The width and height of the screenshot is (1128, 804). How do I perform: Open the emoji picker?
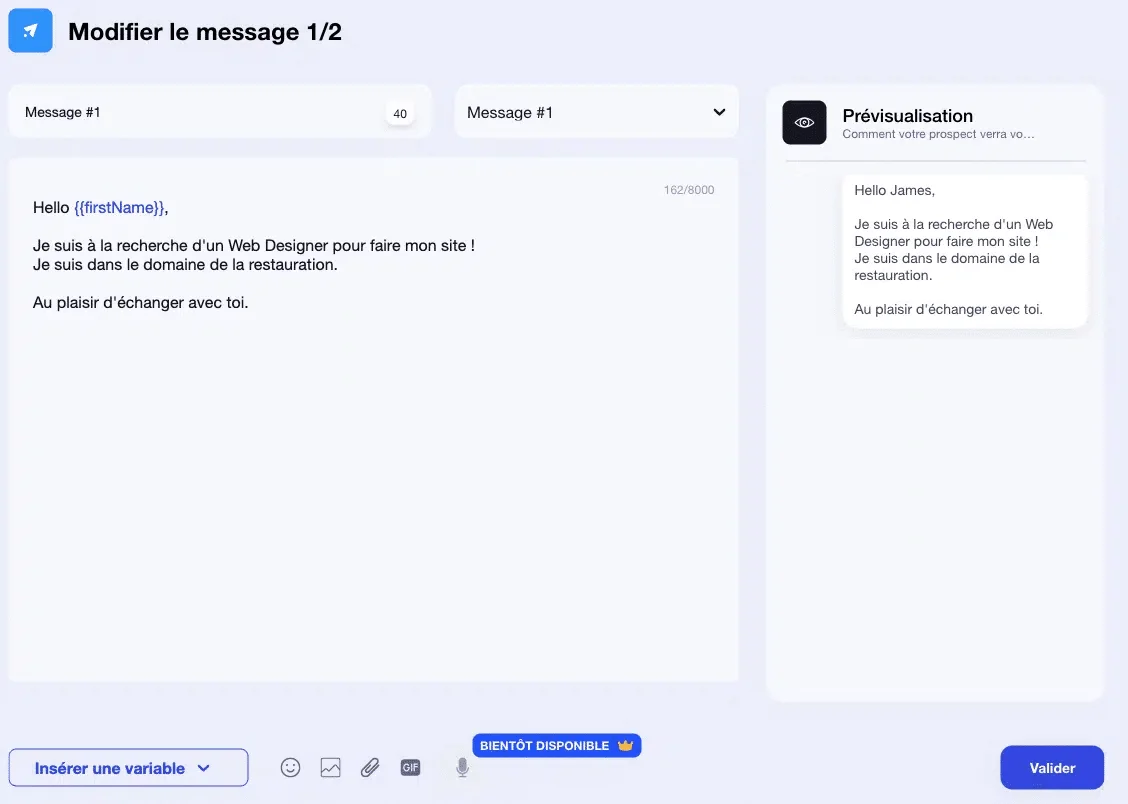coord(291,767)
